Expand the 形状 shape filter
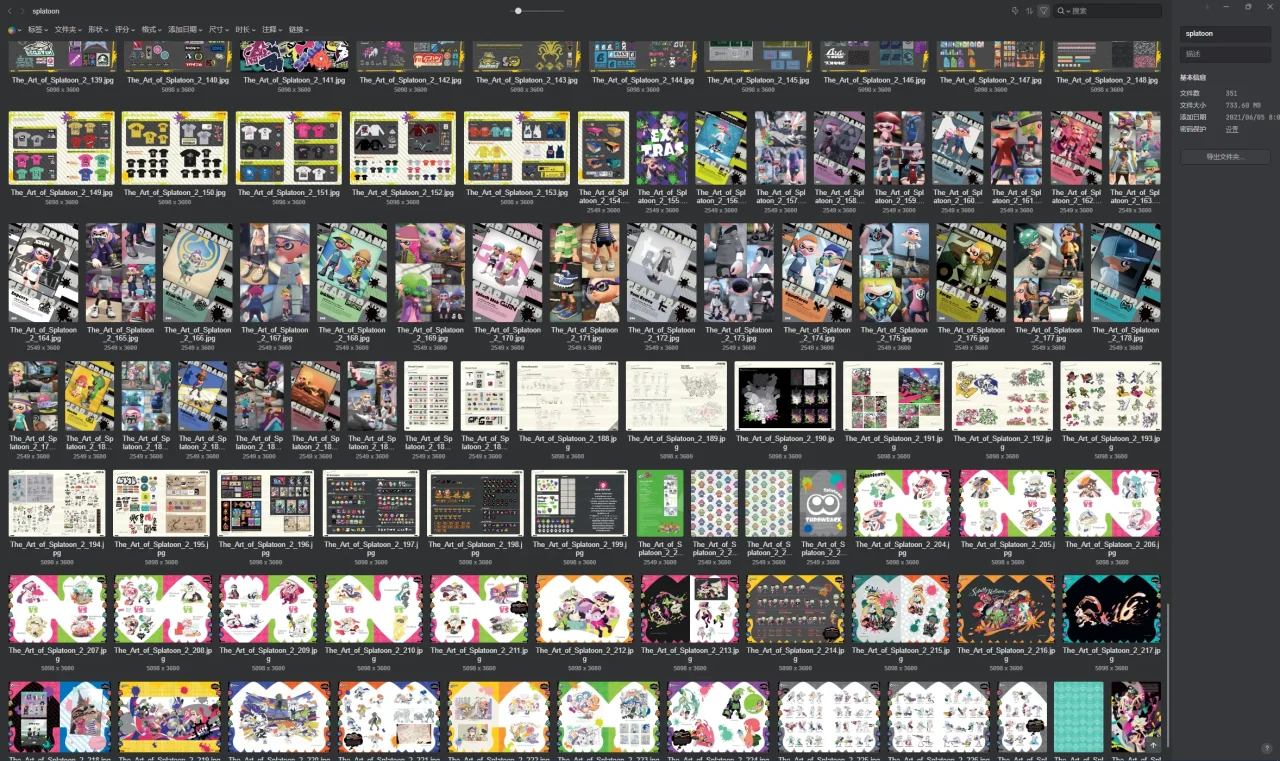This screenshot has width=1280, height=761. pyautogui.click(x=98, y=30)
